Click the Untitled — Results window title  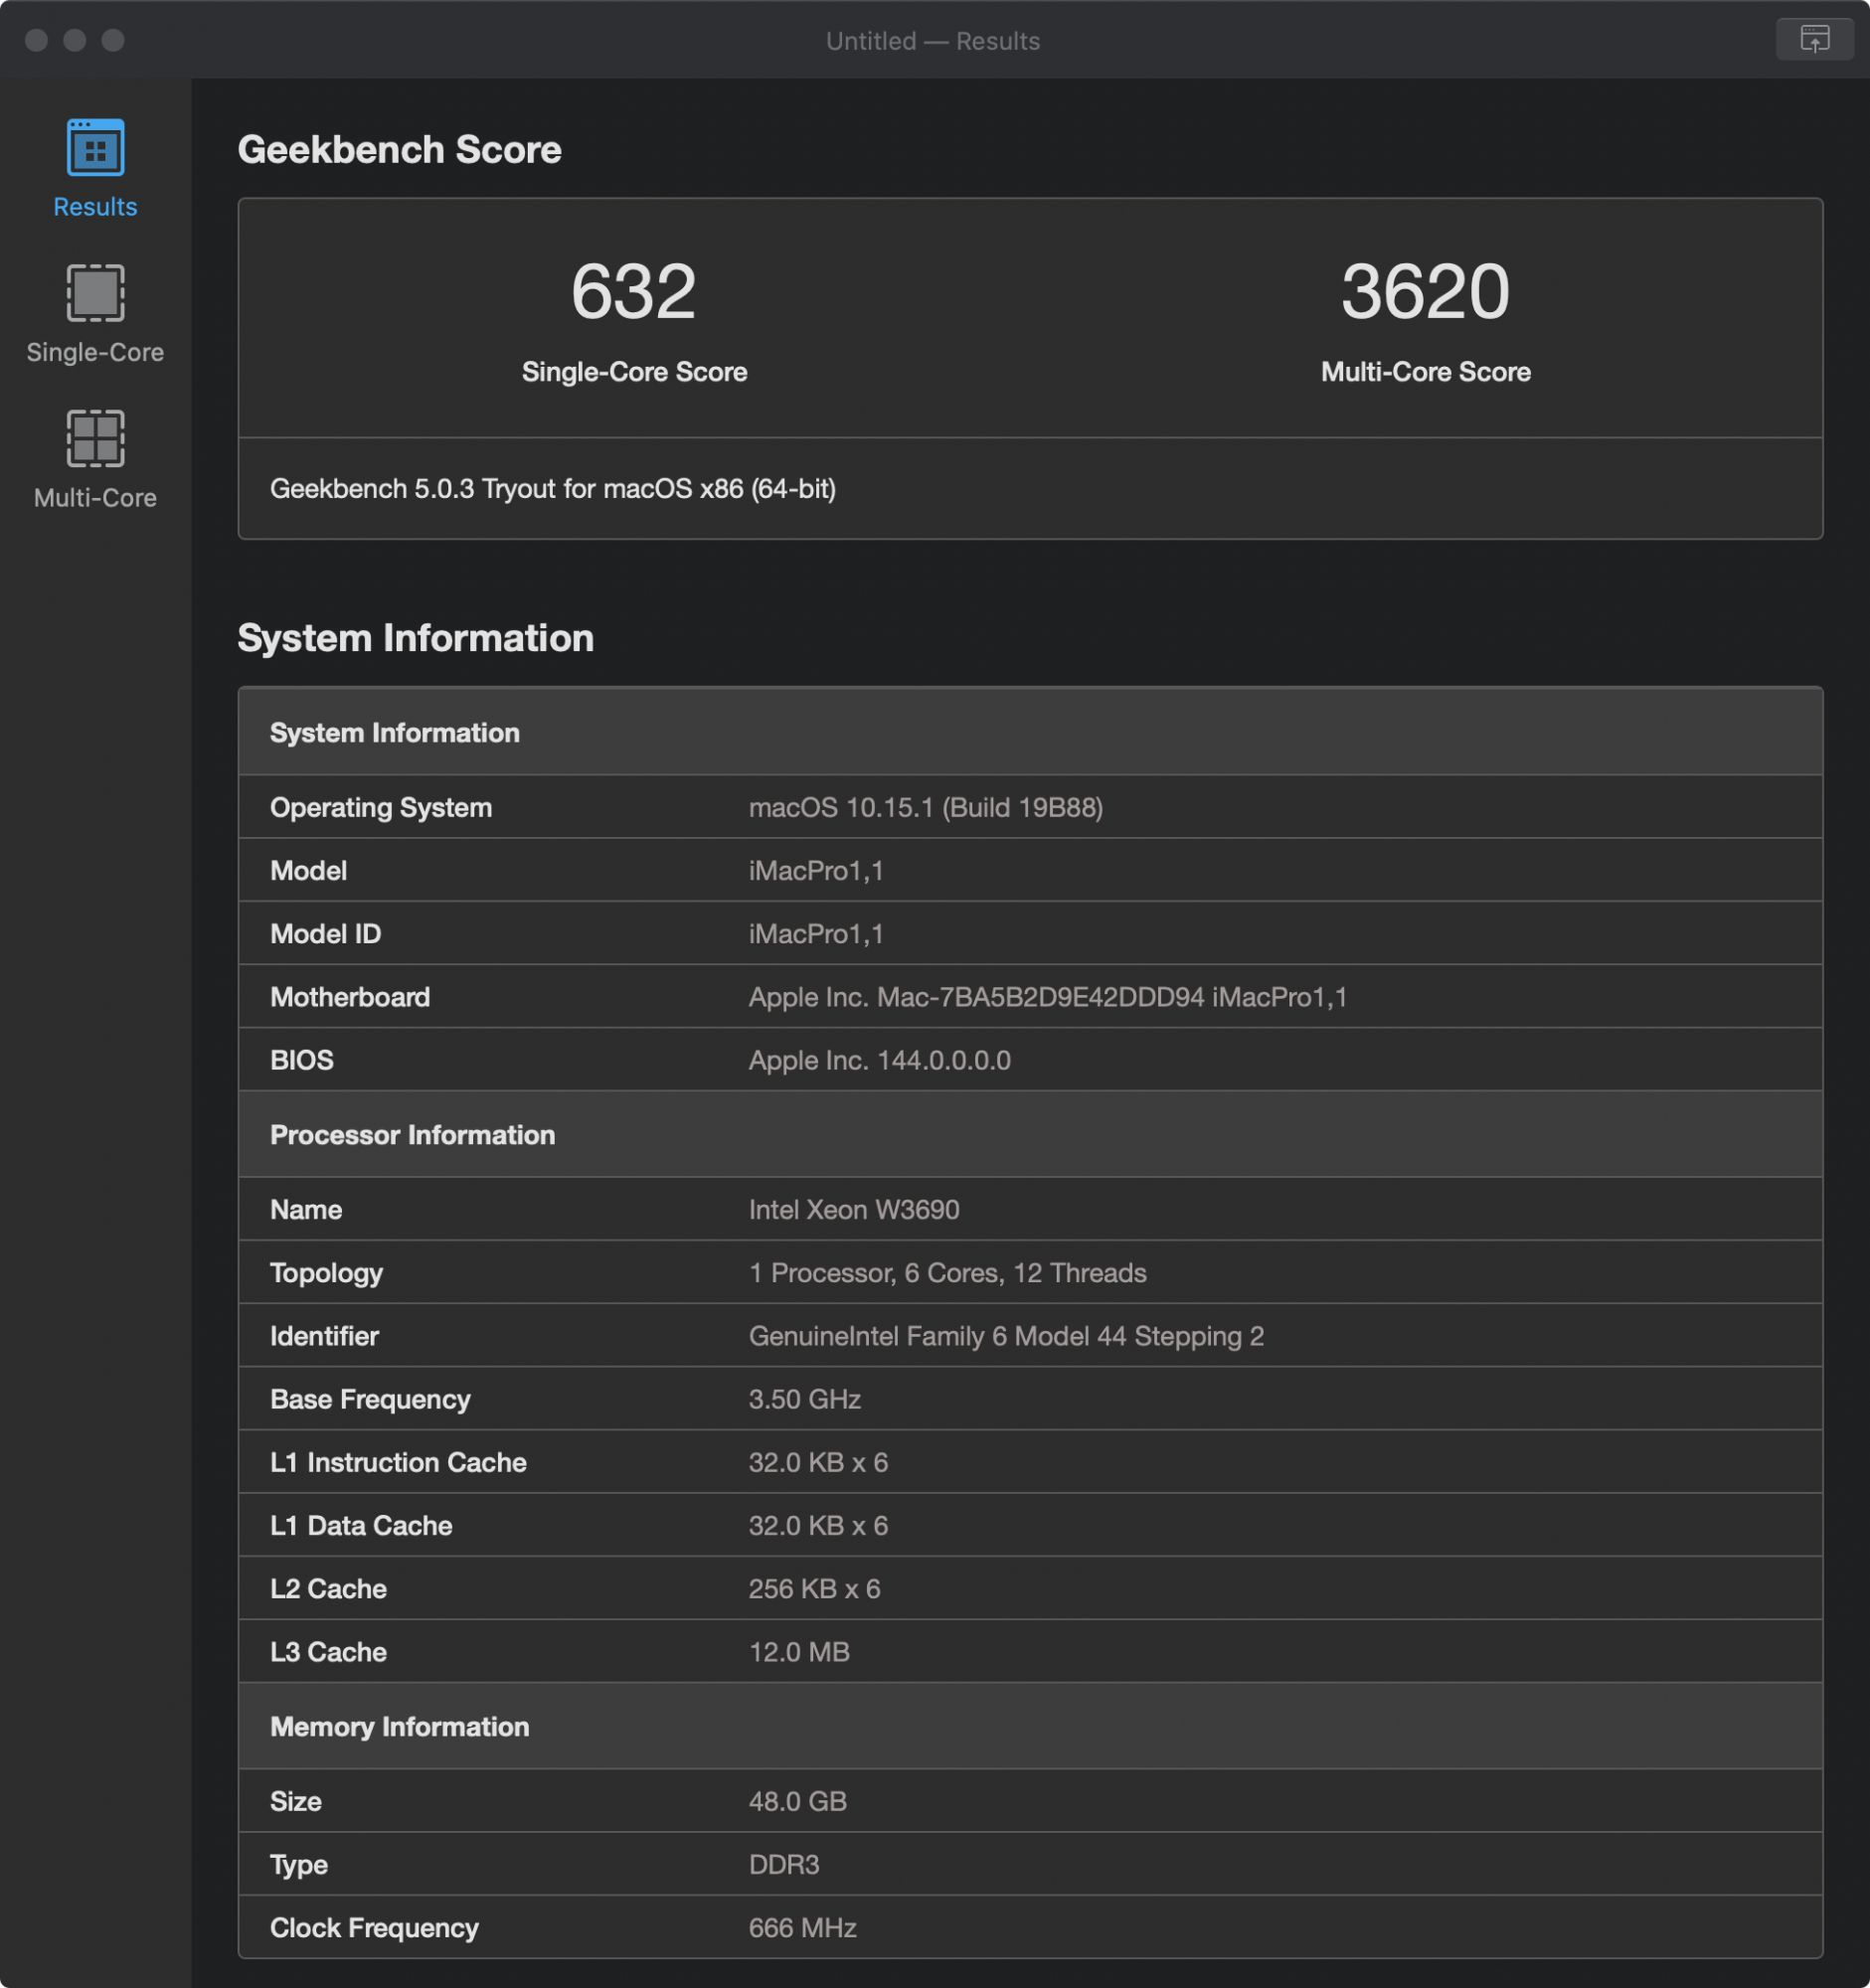point(933,41)
